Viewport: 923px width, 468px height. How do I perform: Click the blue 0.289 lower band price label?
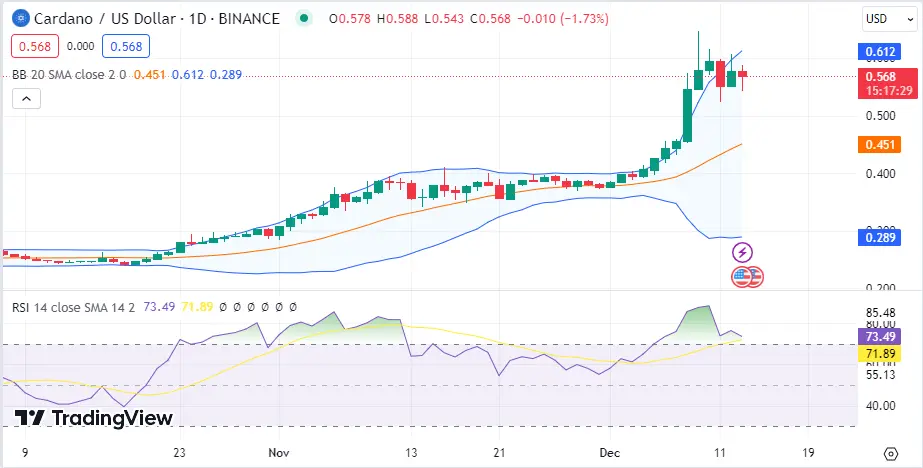(x=880, y=238)
